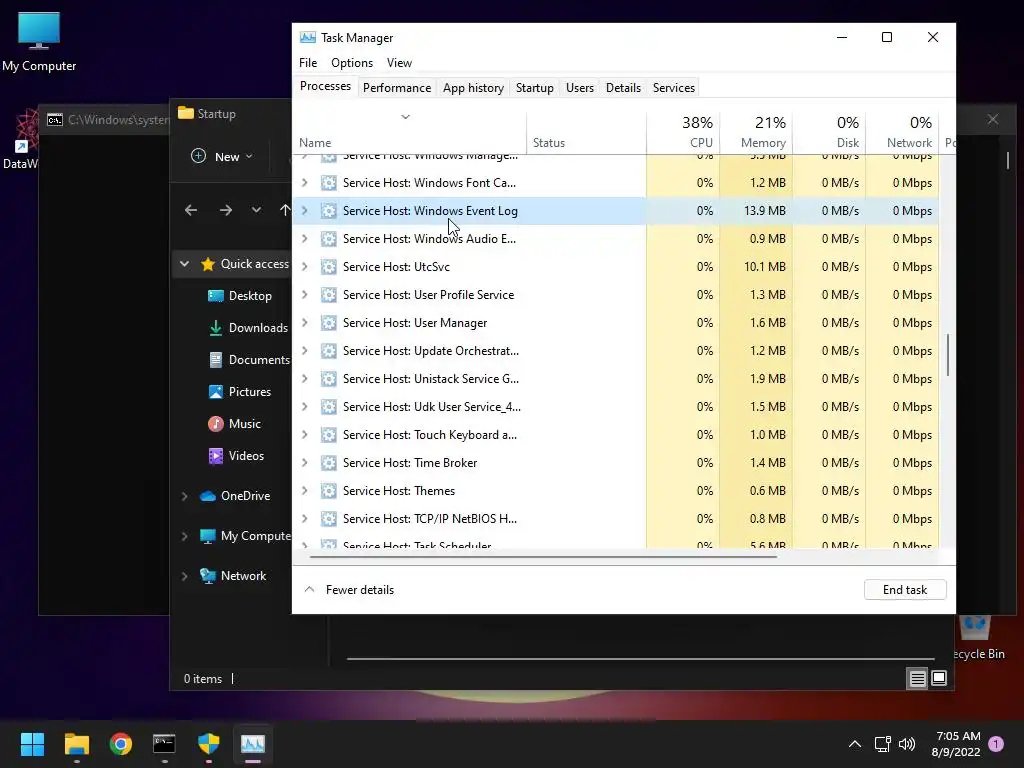The width and height of the screenshot is (1024, 768).
Task: Show hidden system tray icons
Action: pos(854,744)
